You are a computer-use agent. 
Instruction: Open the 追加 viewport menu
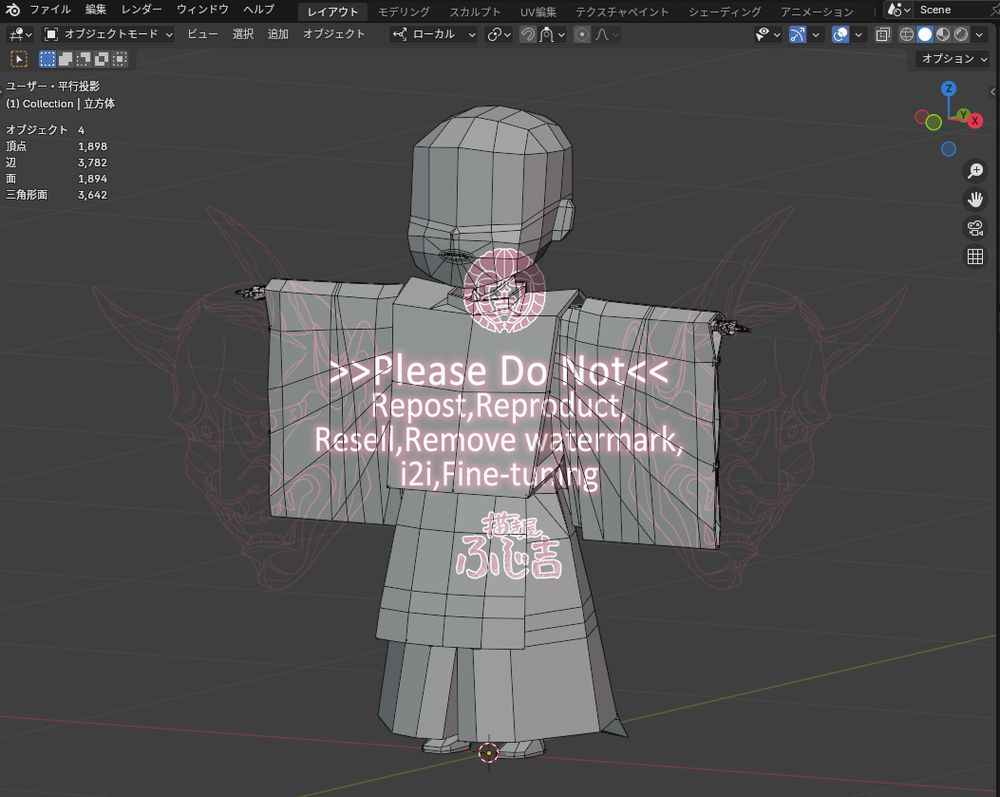point(278,34)
